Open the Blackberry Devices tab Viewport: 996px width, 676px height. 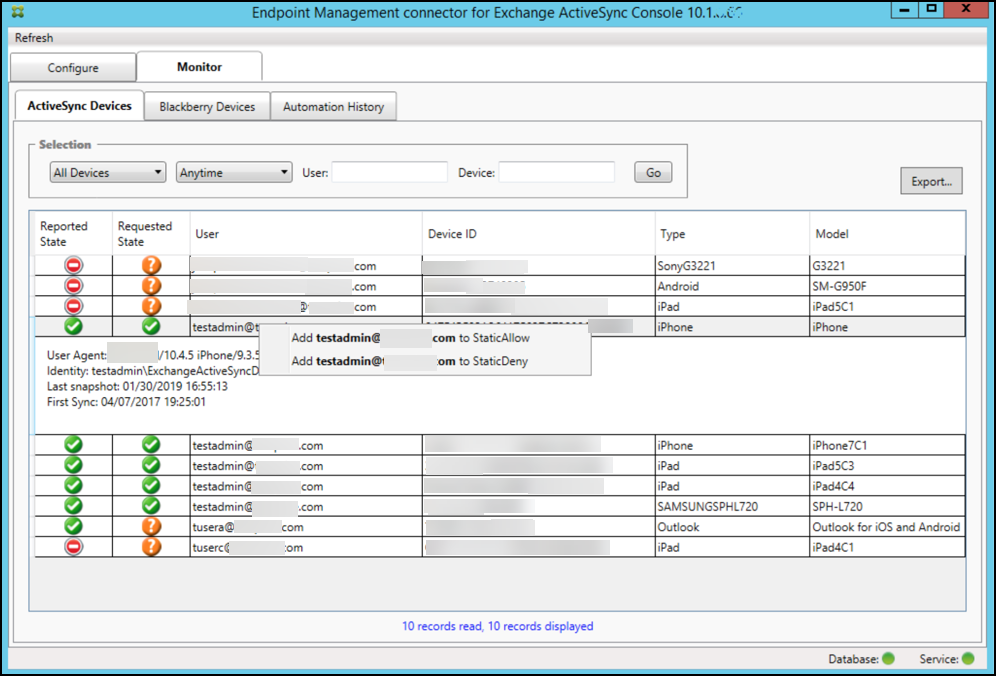tap(207, 107)
